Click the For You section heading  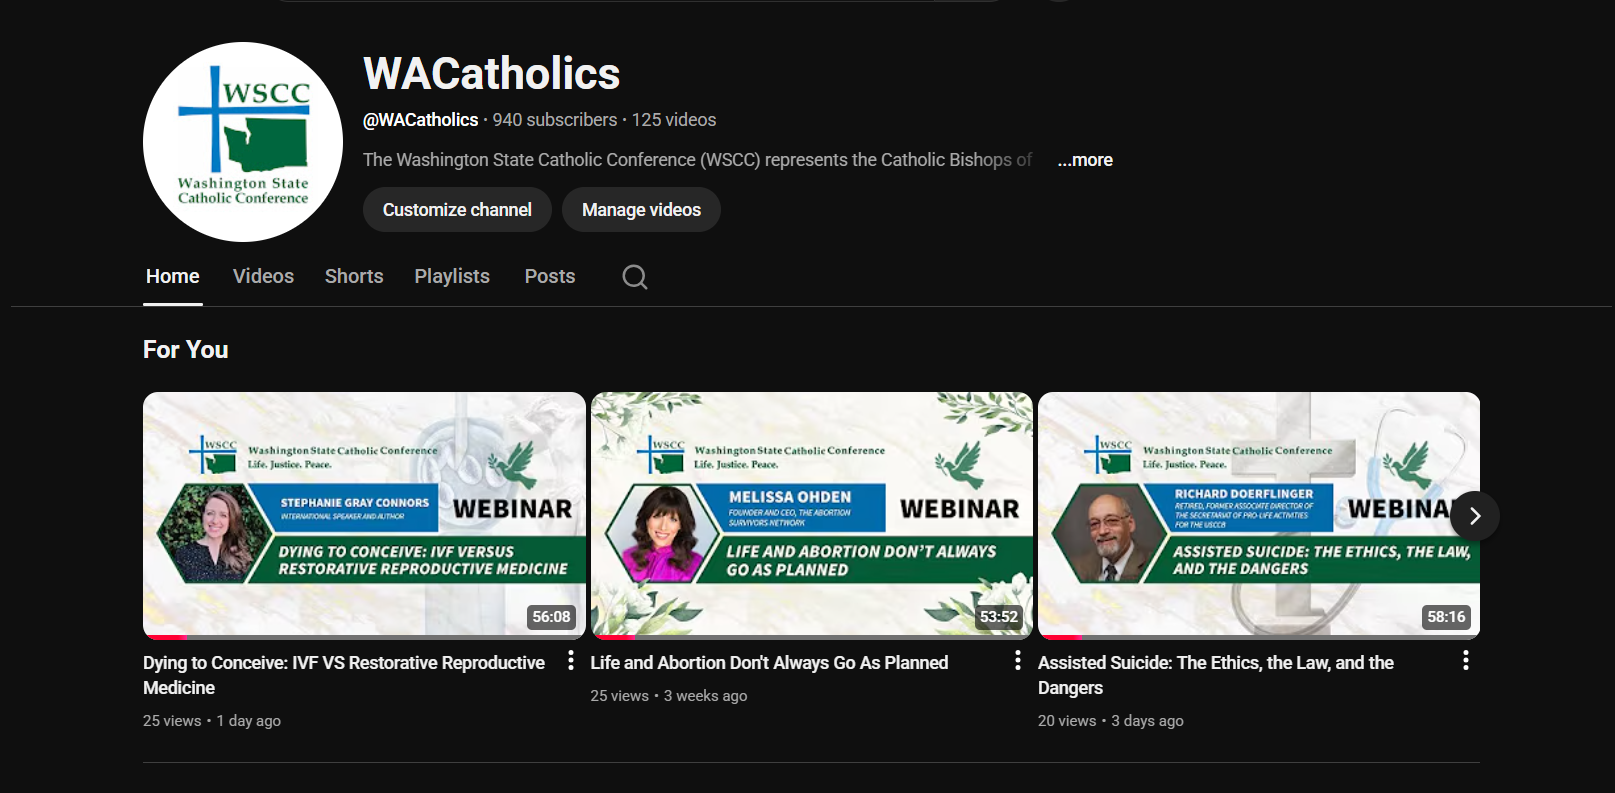tap(186, 350)
